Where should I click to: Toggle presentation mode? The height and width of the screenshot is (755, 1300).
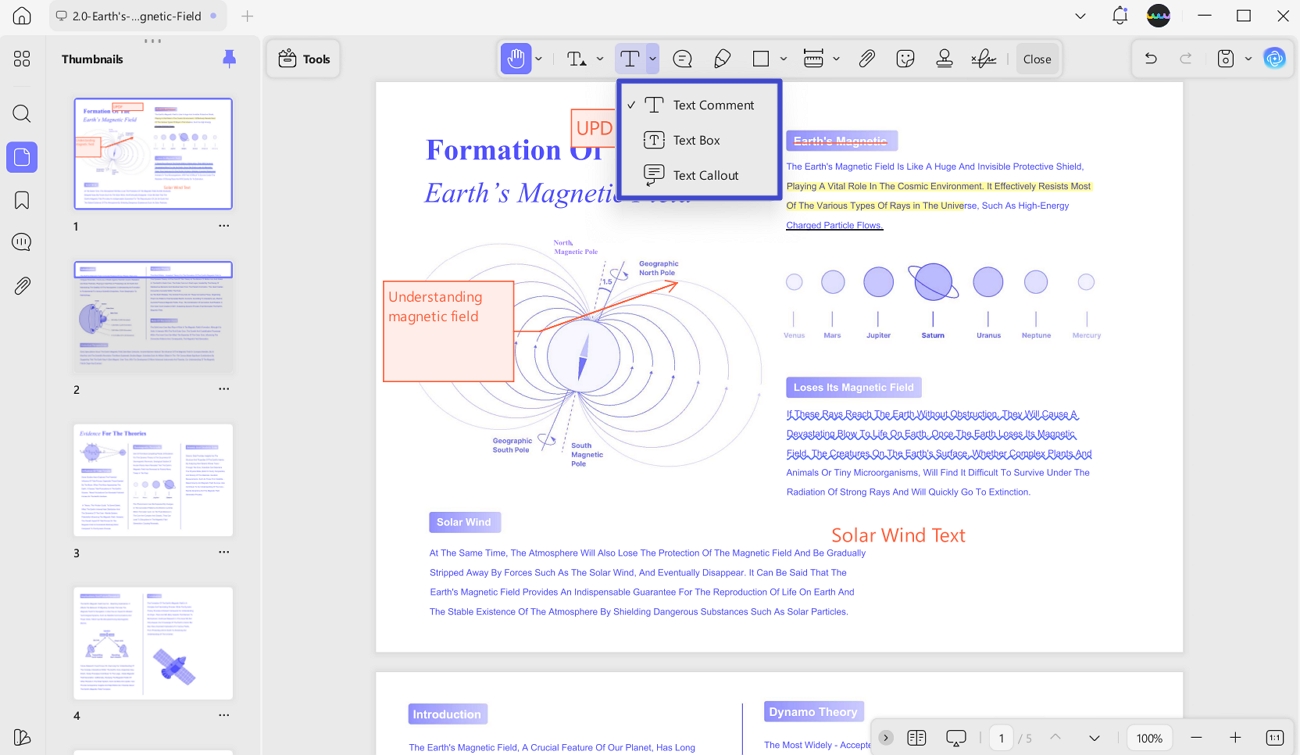point(957,737)
